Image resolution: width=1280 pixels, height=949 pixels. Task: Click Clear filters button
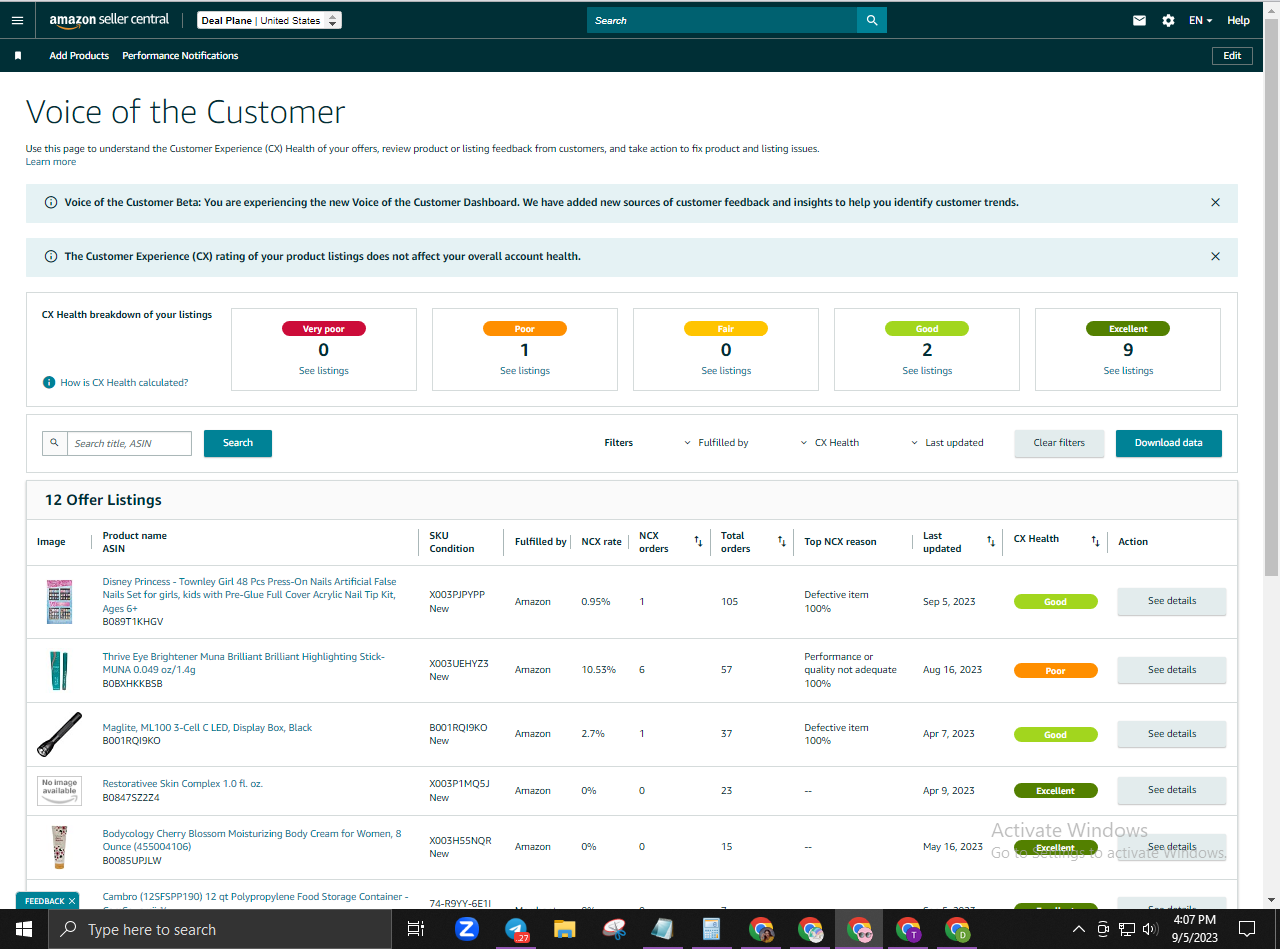(1059, 443)
